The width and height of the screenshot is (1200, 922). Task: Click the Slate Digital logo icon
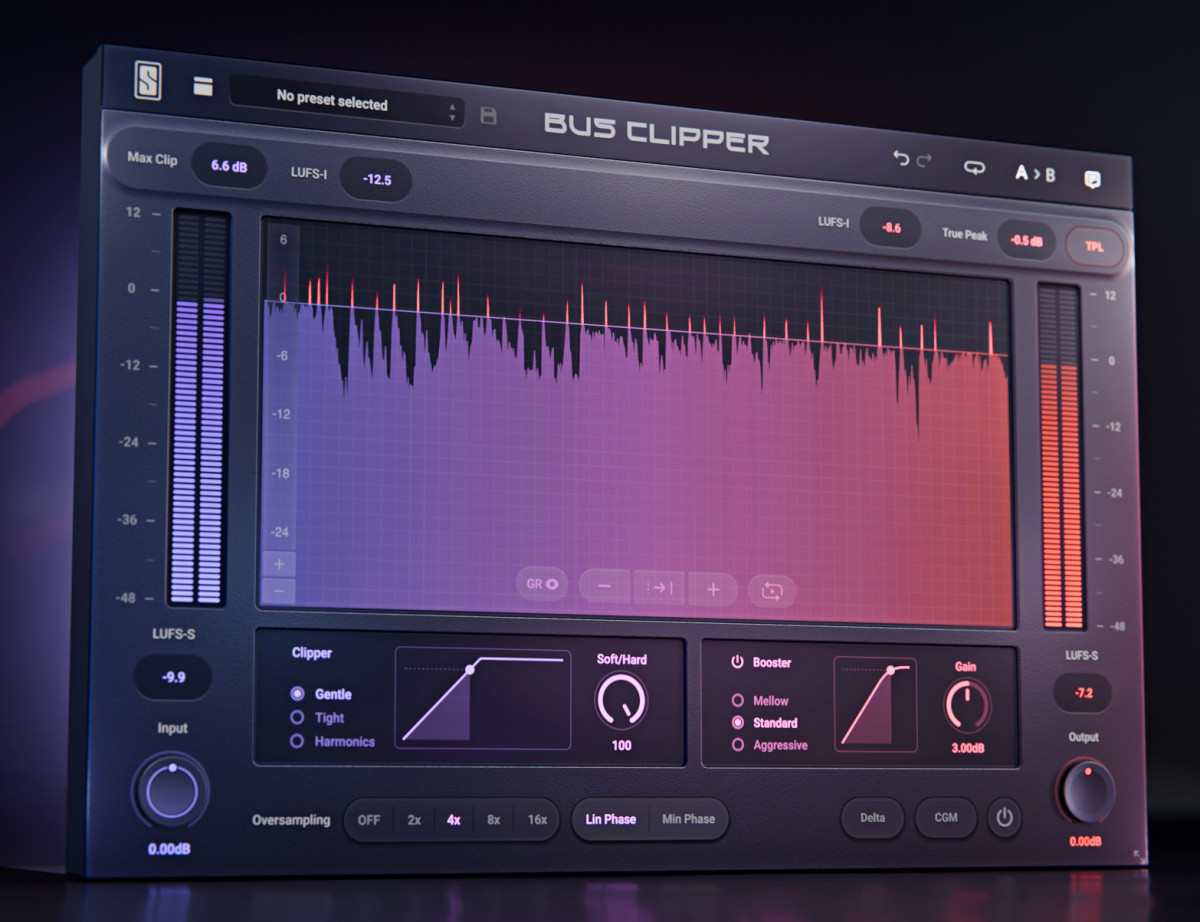[x=148, y=81]
